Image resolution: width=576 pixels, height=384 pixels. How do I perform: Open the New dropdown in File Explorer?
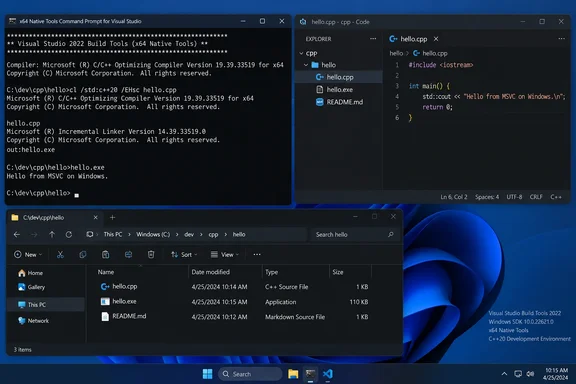(x=28, y=254)
